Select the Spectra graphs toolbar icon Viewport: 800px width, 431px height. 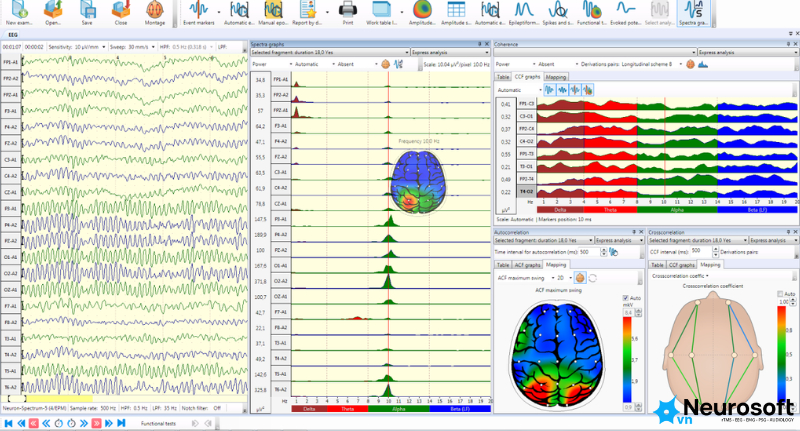pos(694,13)
